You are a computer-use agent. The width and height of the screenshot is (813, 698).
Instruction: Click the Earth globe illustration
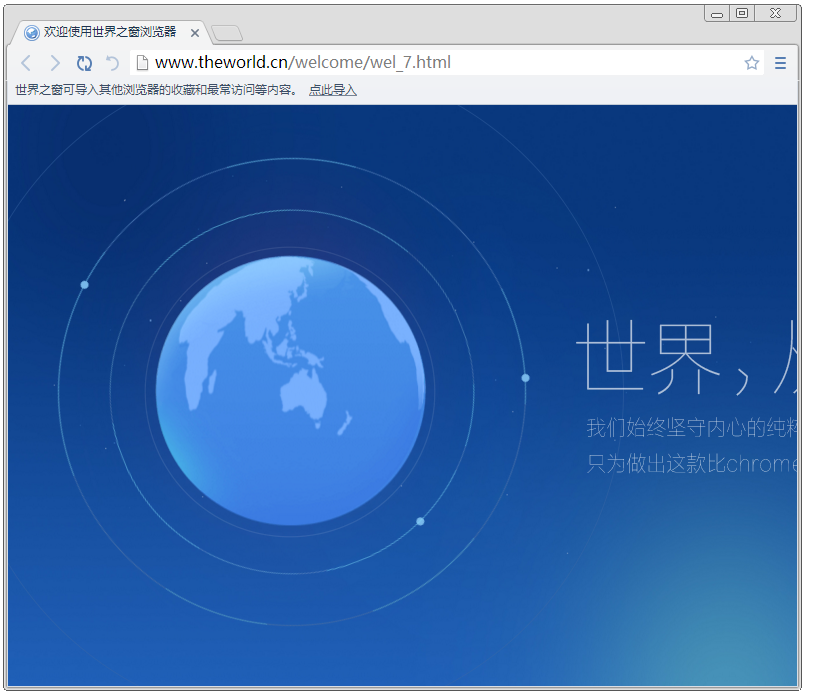pos(291,388)
